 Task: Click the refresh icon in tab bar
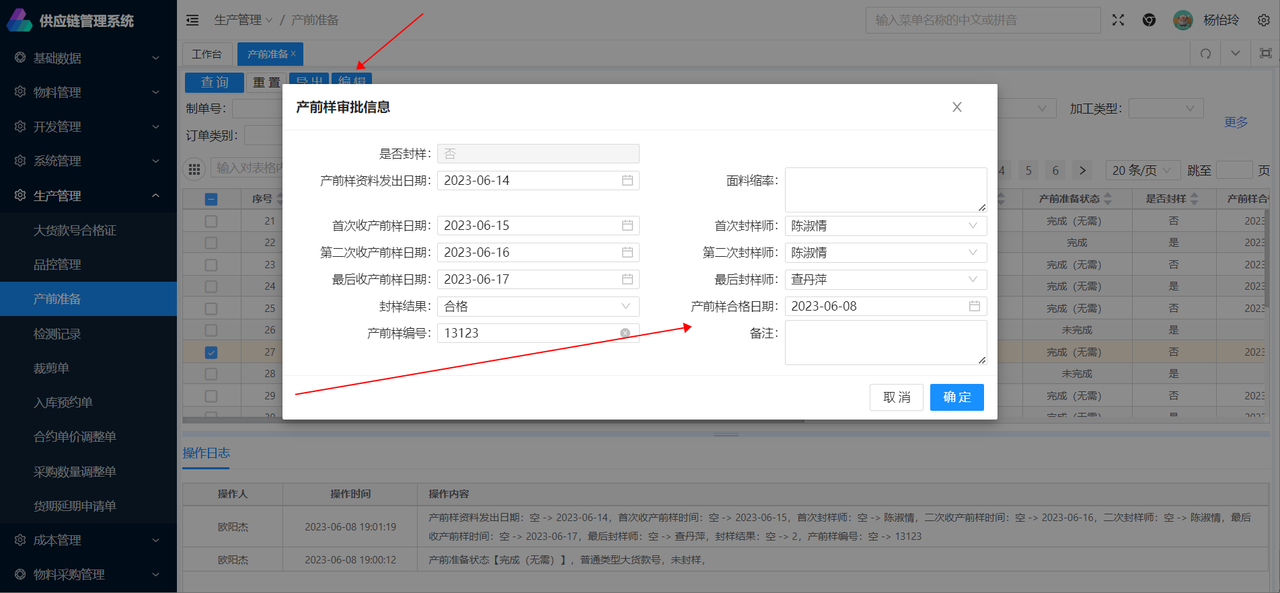coord(1206,54)
